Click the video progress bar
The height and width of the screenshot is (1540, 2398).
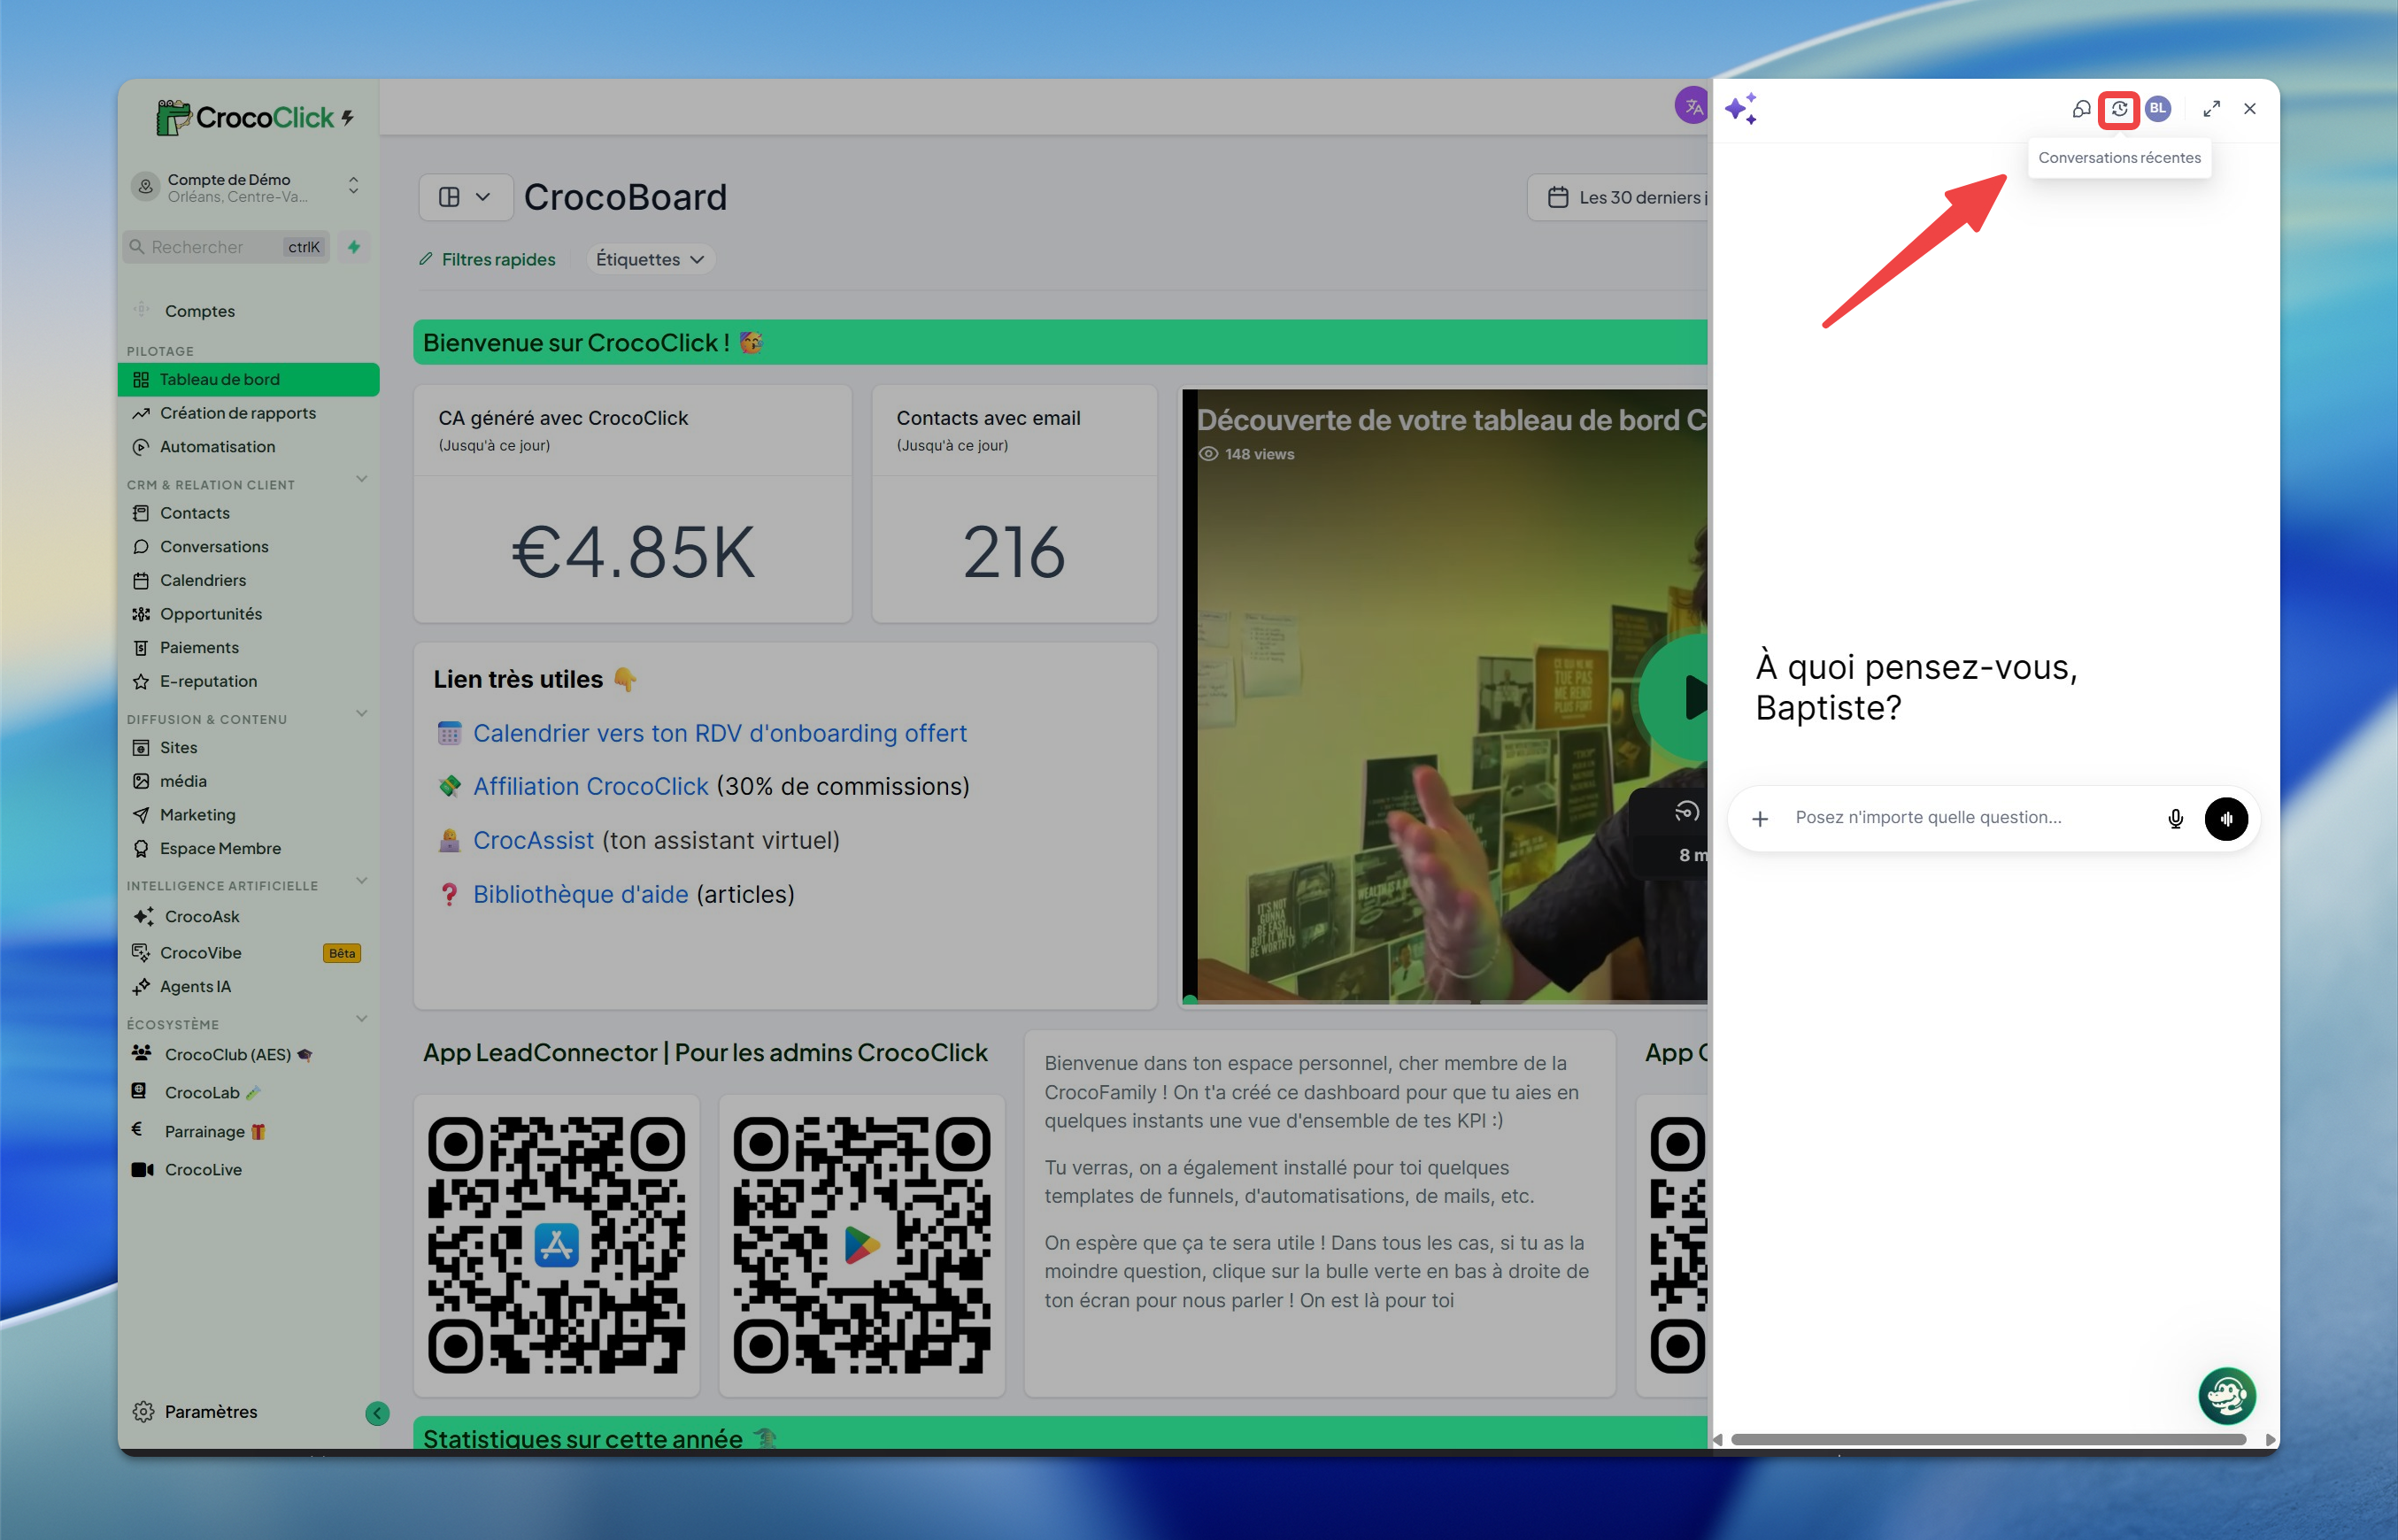[1445, 999]
